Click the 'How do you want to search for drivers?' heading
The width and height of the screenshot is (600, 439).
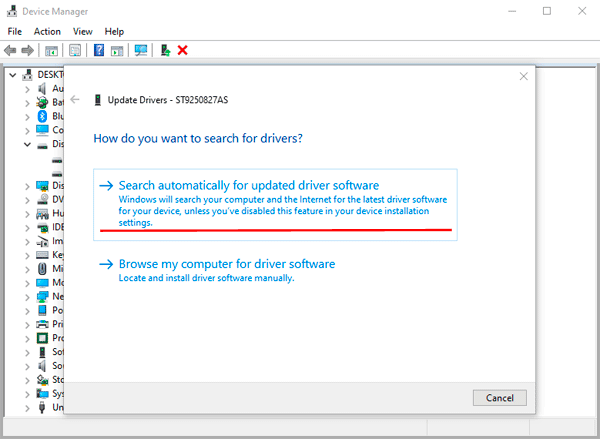[198, 138]
